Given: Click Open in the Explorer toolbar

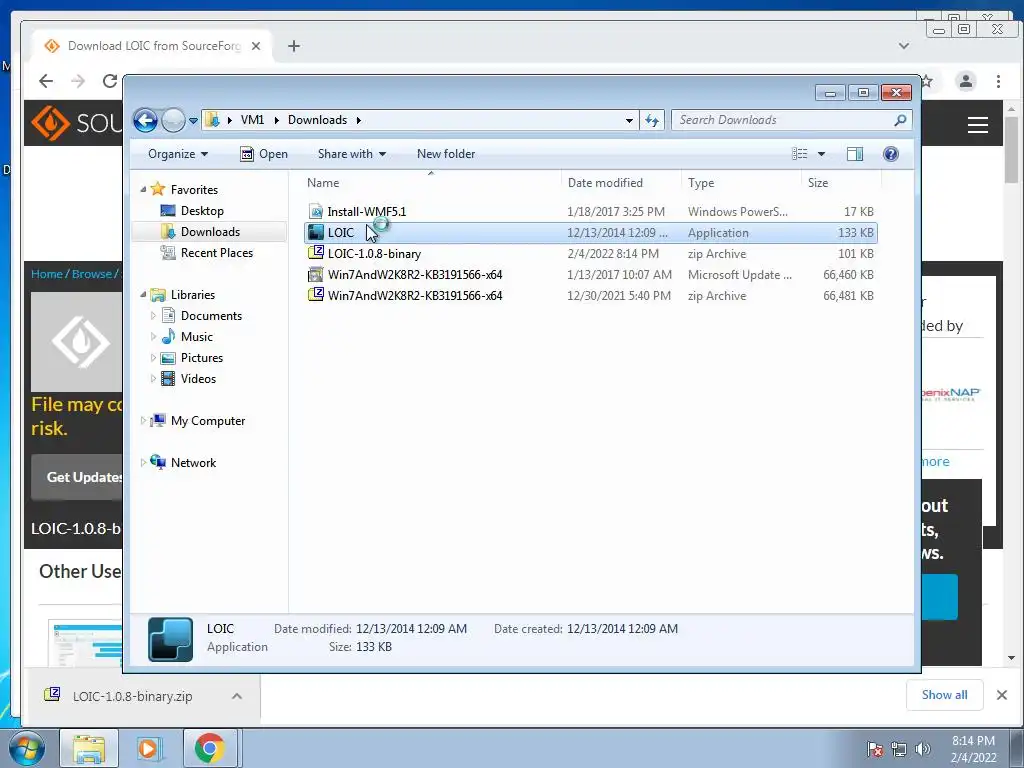Looking at the screenshot, I should click(264, 154).
